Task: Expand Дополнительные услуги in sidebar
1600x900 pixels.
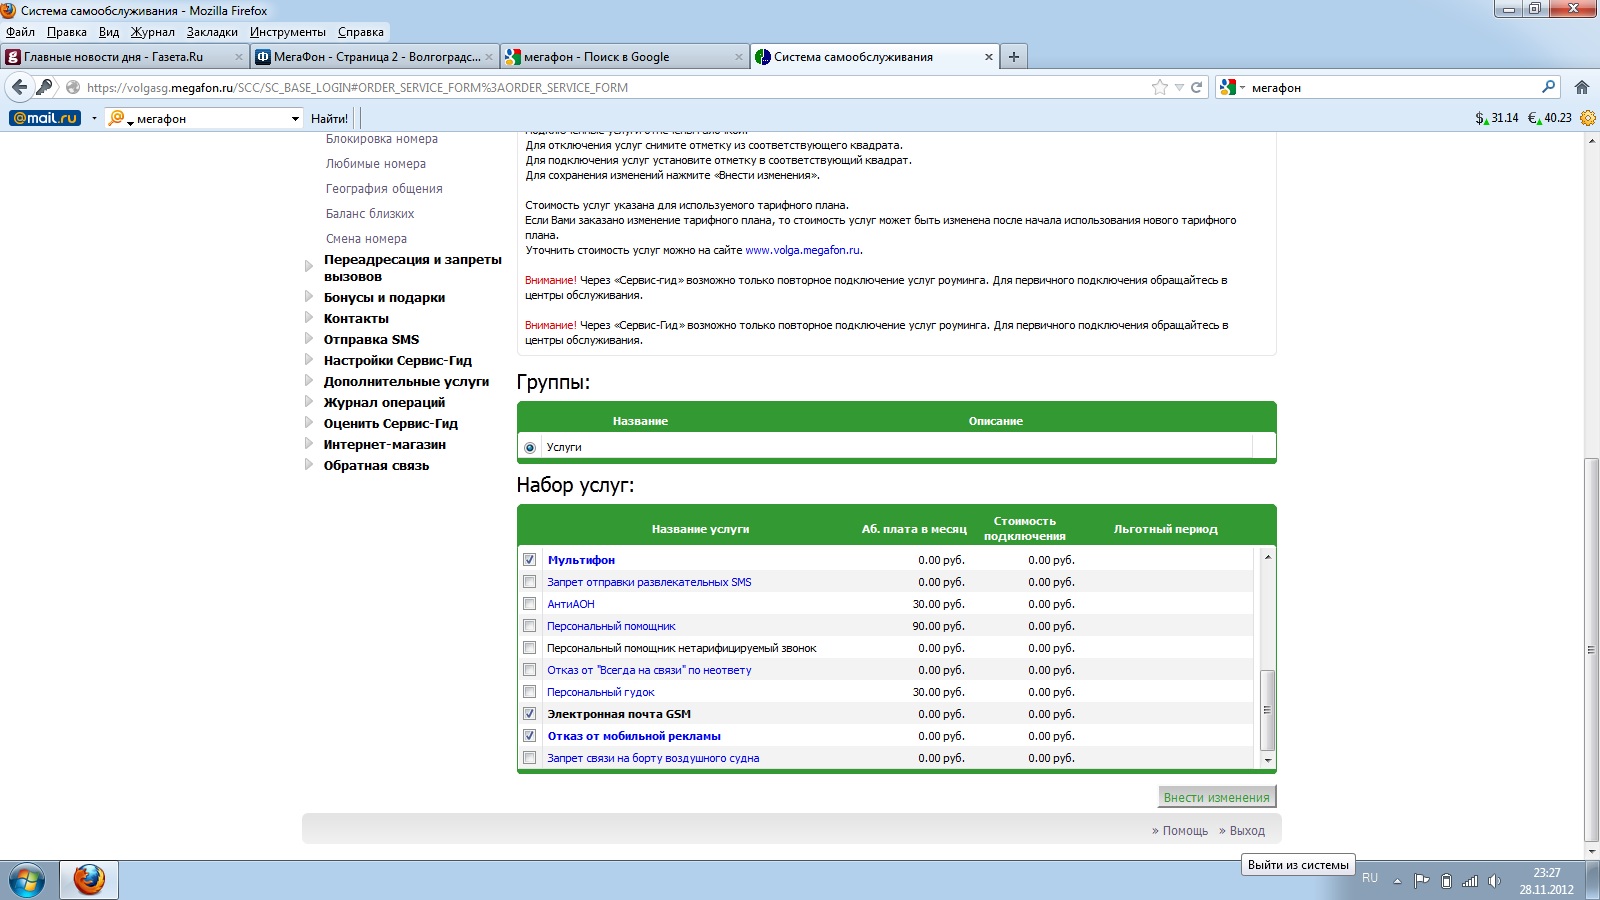Action: point(406,381)
